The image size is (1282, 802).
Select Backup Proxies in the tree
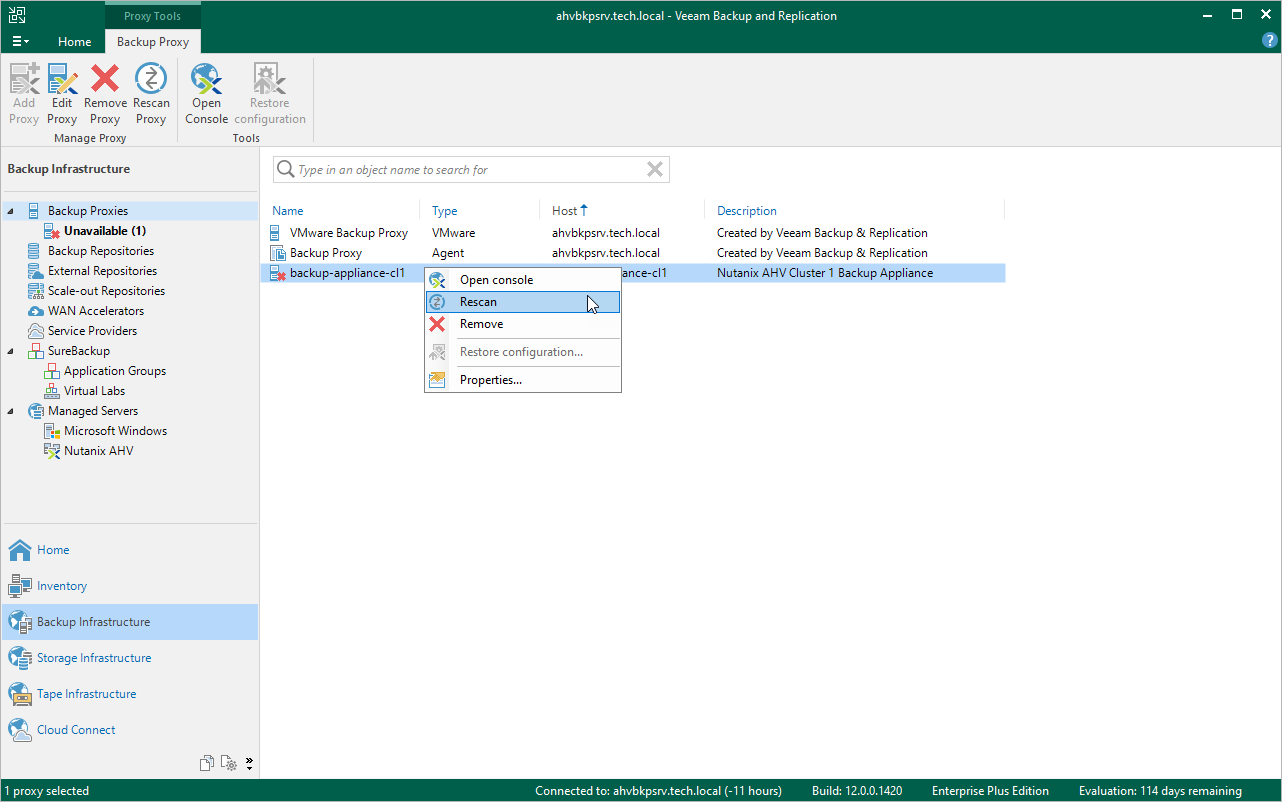point(88,211)
